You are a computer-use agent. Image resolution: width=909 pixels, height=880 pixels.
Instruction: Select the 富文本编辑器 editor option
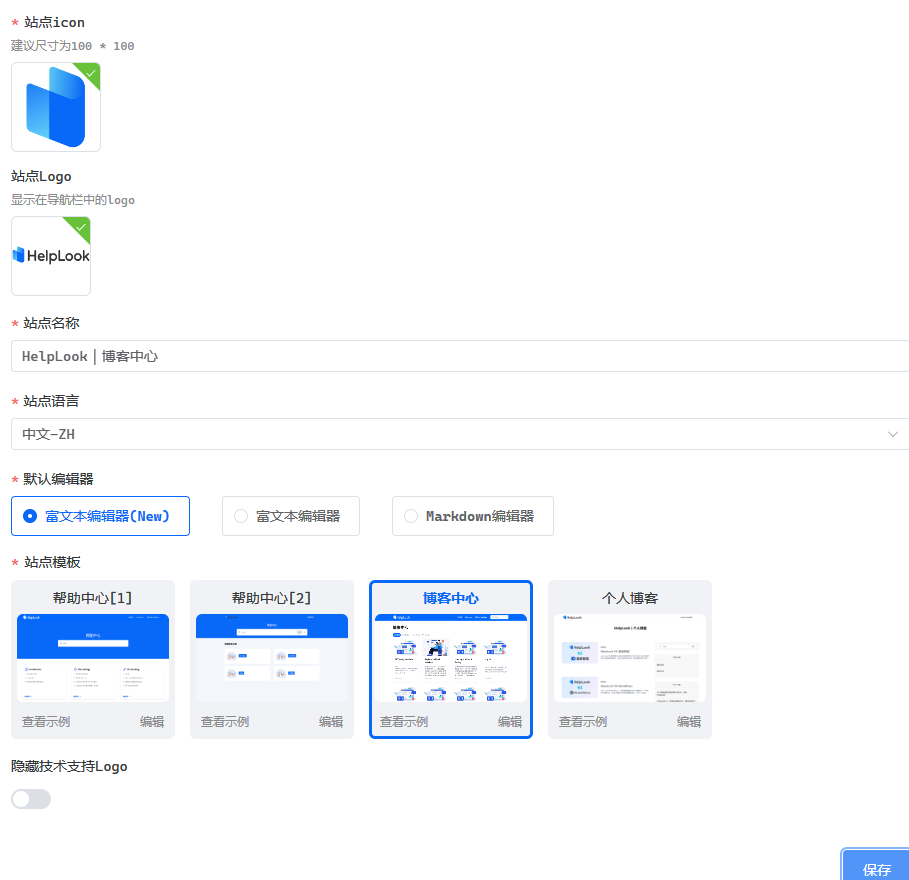click(x=240, y=515)
